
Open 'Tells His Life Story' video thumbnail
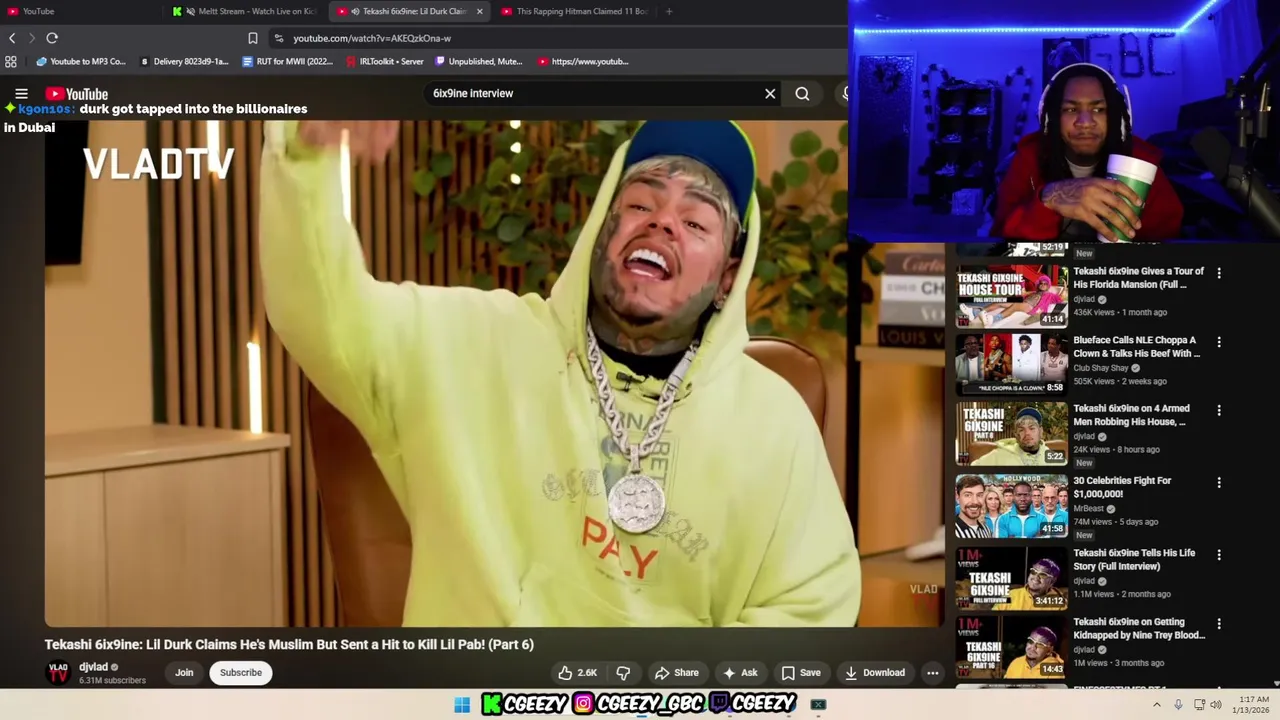(x=1011, y=578)
